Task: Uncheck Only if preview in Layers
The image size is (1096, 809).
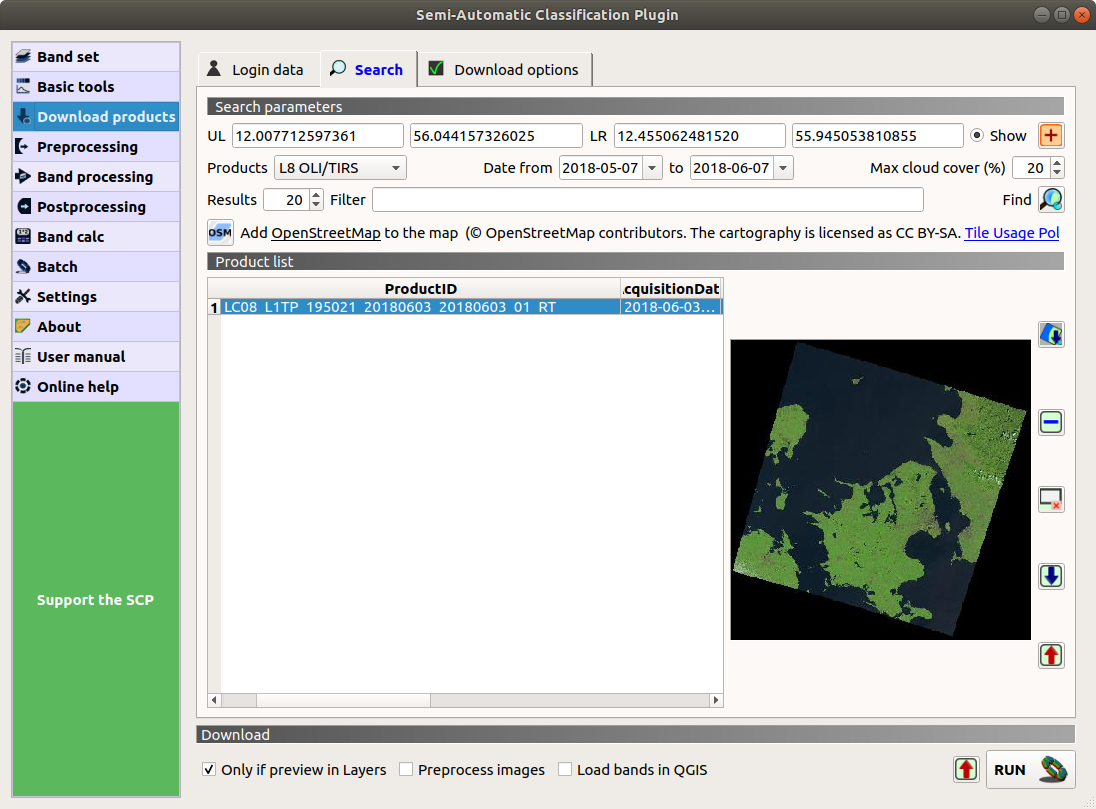Action: (x=209, y=770)
